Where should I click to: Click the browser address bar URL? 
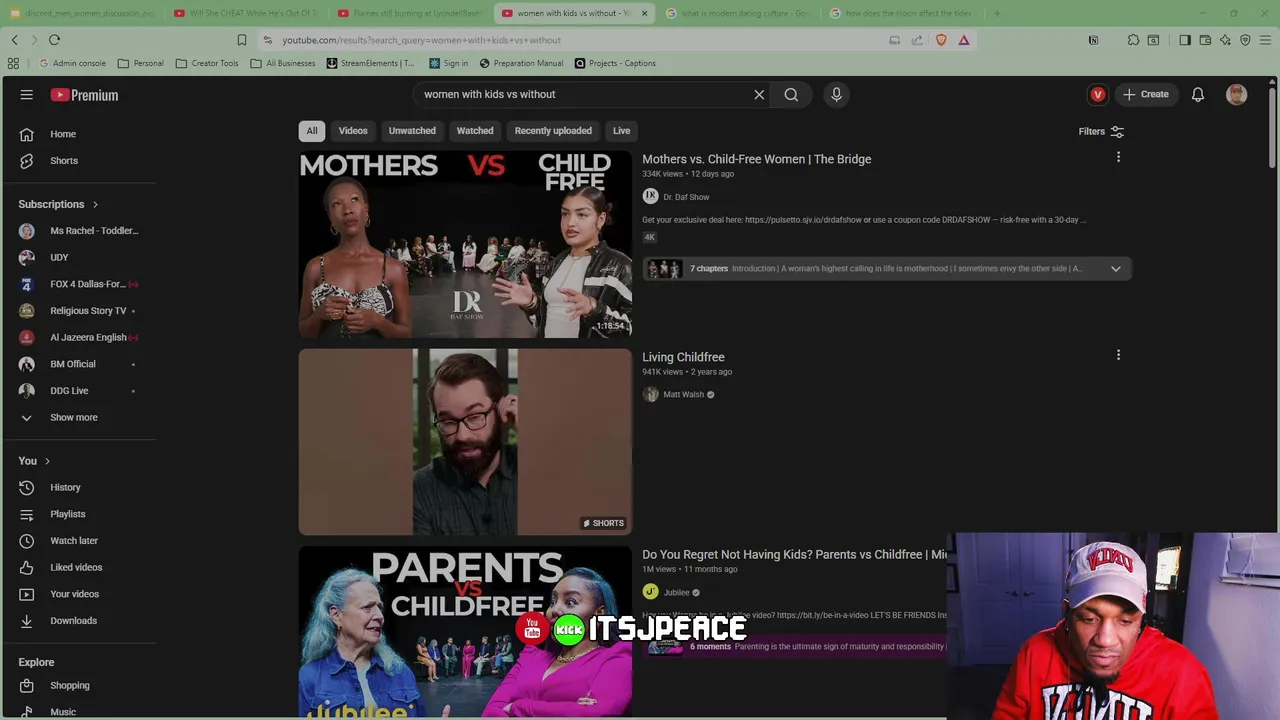421,40
